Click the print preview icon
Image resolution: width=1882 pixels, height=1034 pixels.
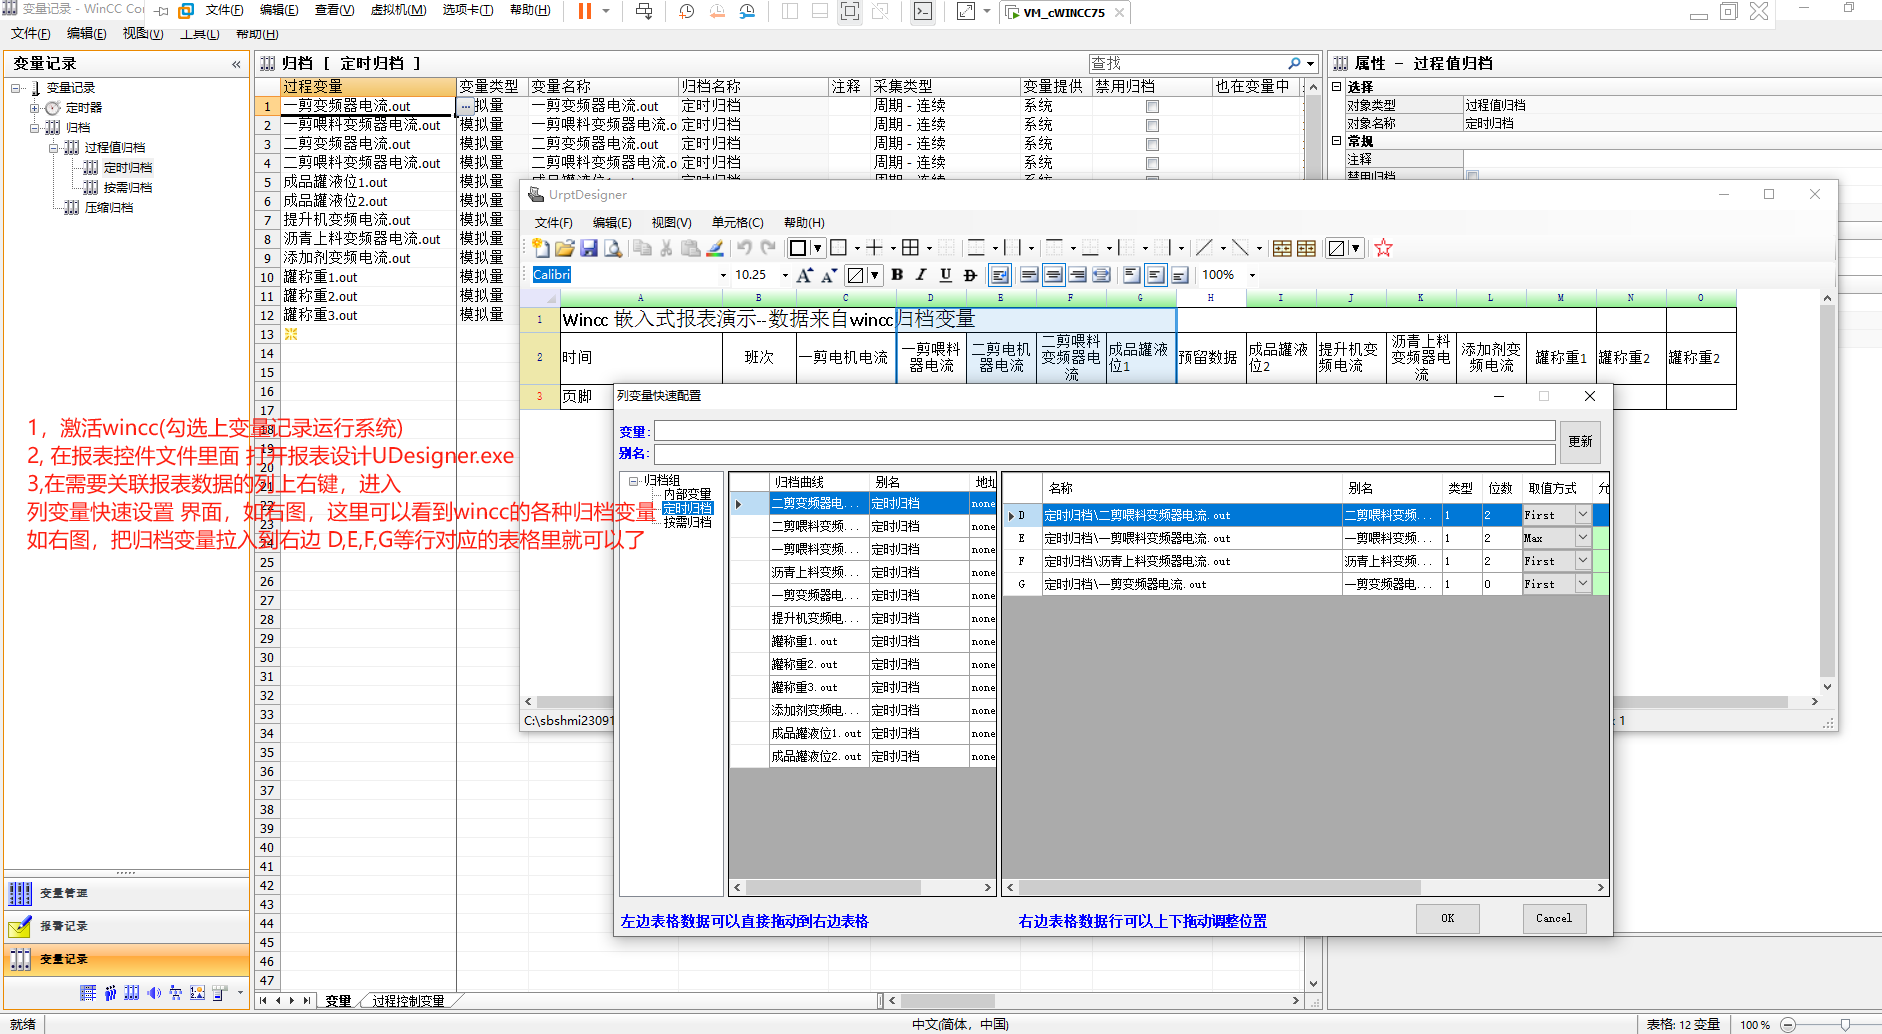pyautogui.click(x=613, y=248)
